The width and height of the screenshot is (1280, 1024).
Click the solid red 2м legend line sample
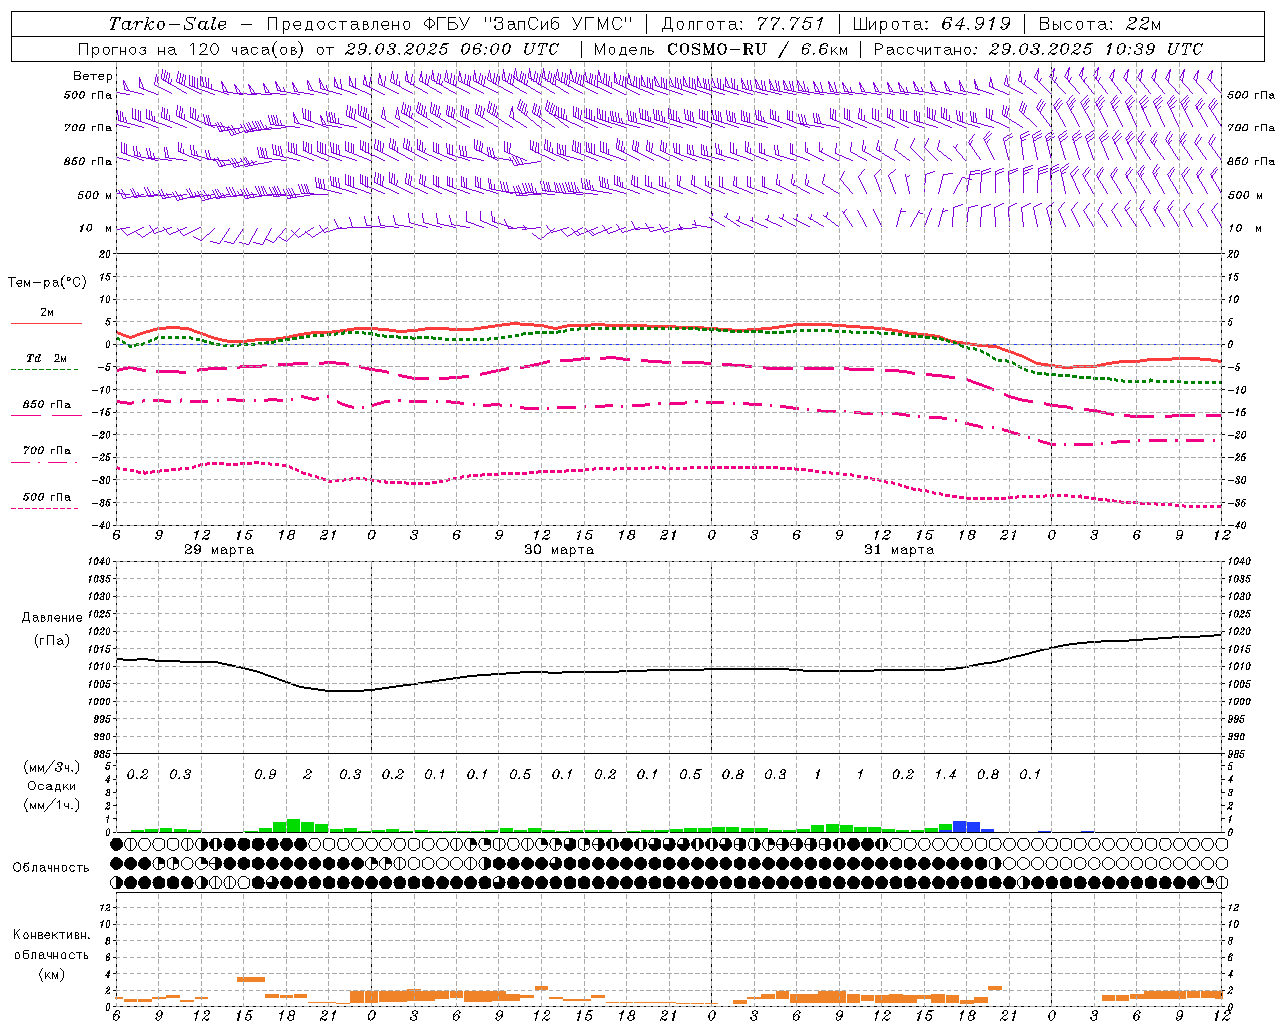pyautogui.click(x=46, y=323)
